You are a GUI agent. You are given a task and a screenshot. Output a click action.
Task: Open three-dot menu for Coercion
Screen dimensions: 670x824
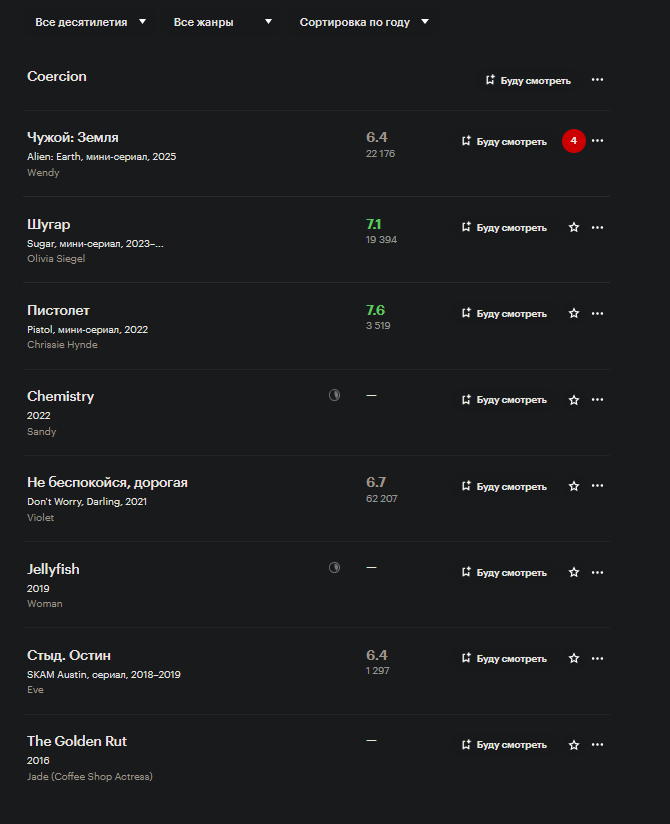[x=597, y=80]
